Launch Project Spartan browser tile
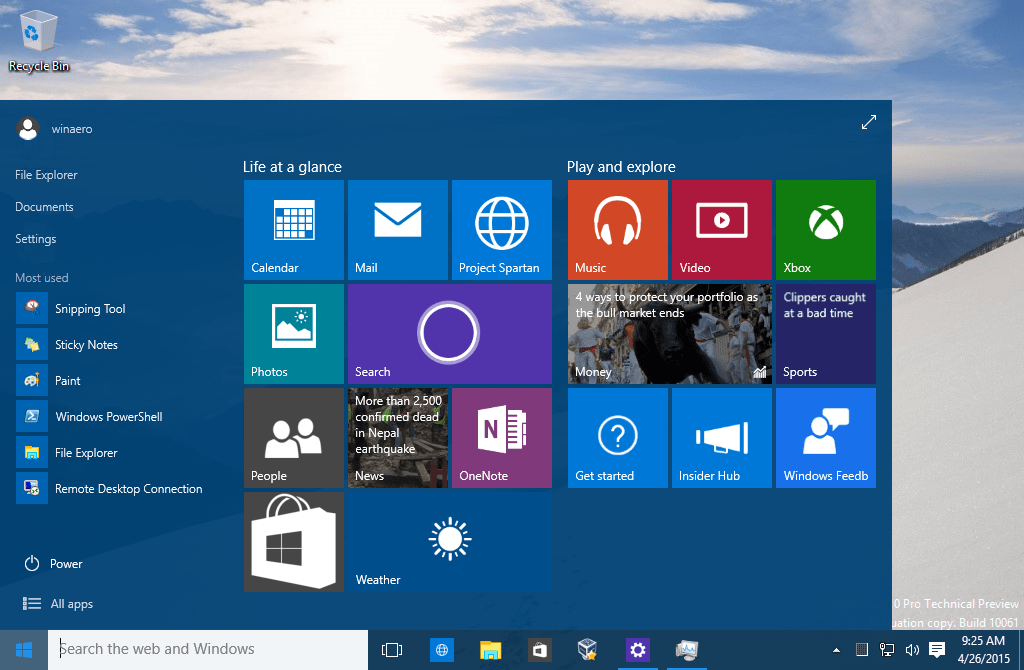The height and width of the screenshot is (670, 1024). coord(502,230)
